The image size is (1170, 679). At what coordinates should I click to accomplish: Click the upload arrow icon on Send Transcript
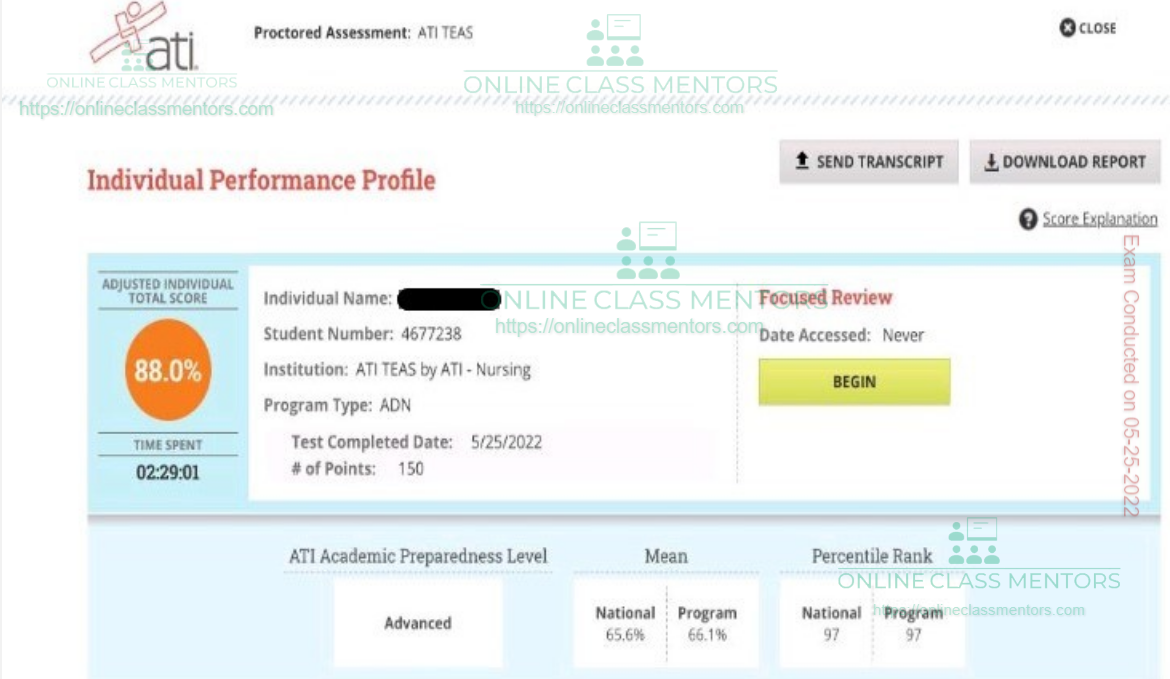coord(802,161)
